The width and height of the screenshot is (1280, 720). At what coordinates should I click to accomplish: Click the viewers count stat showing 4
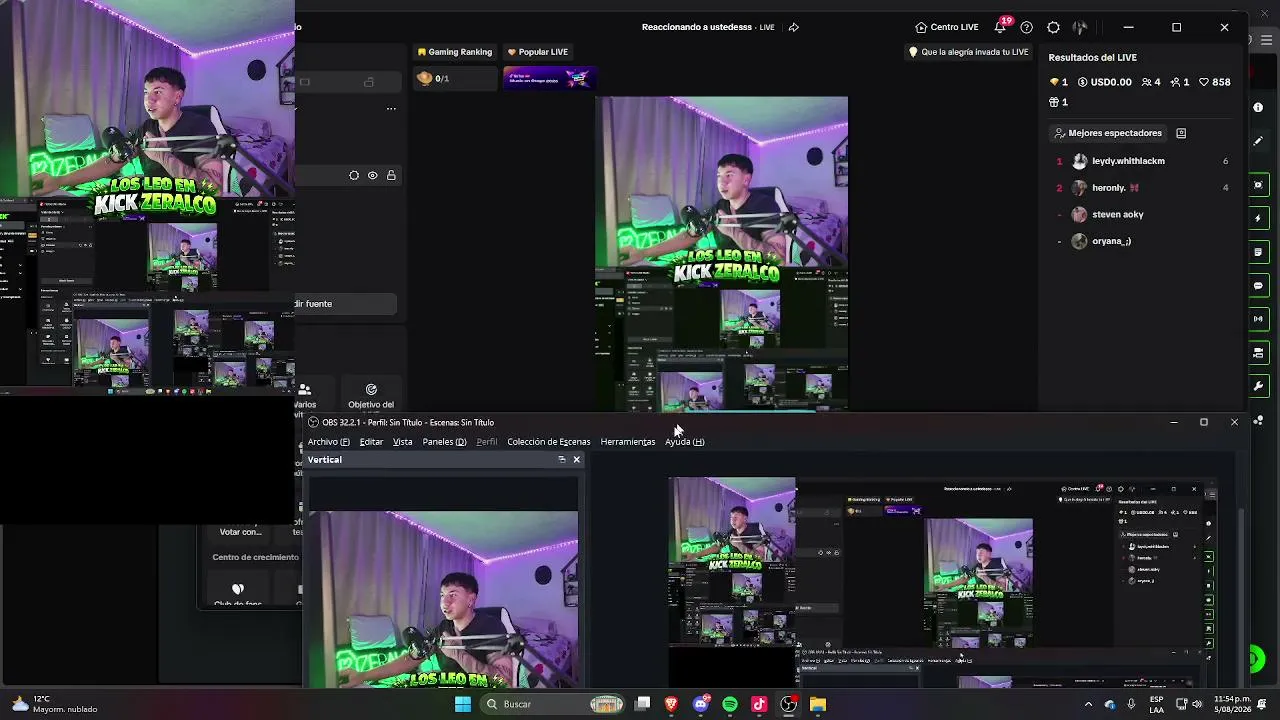point(1151,82)
